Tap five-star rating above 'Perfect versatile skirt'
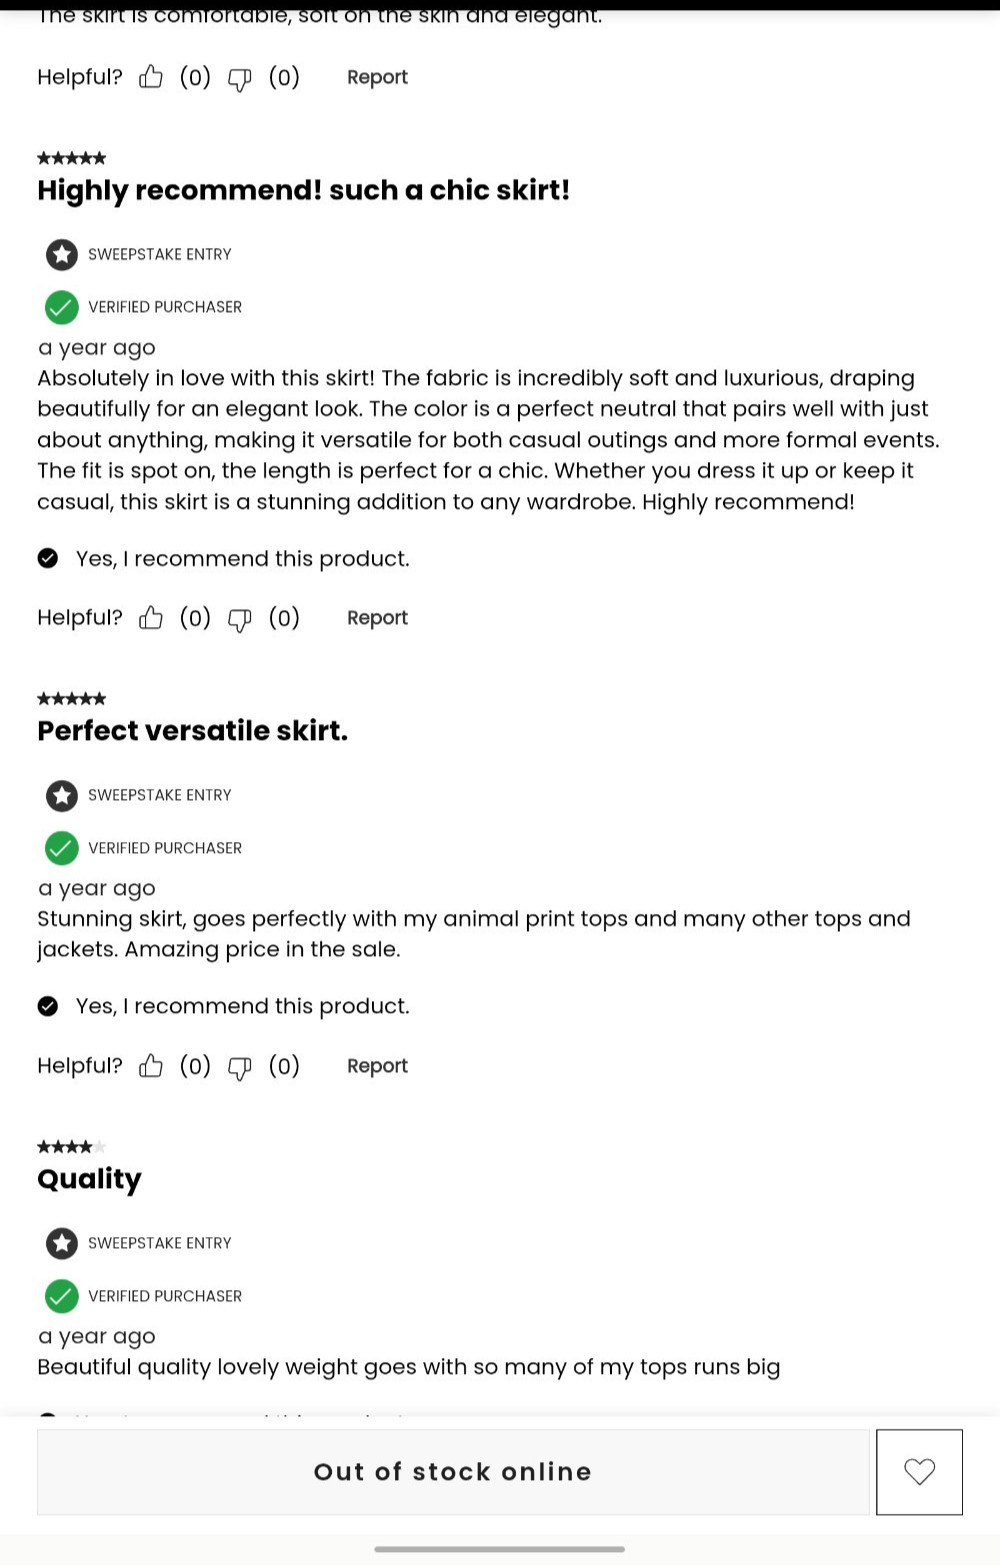The image size is (1000, 1565). [71, 698]
